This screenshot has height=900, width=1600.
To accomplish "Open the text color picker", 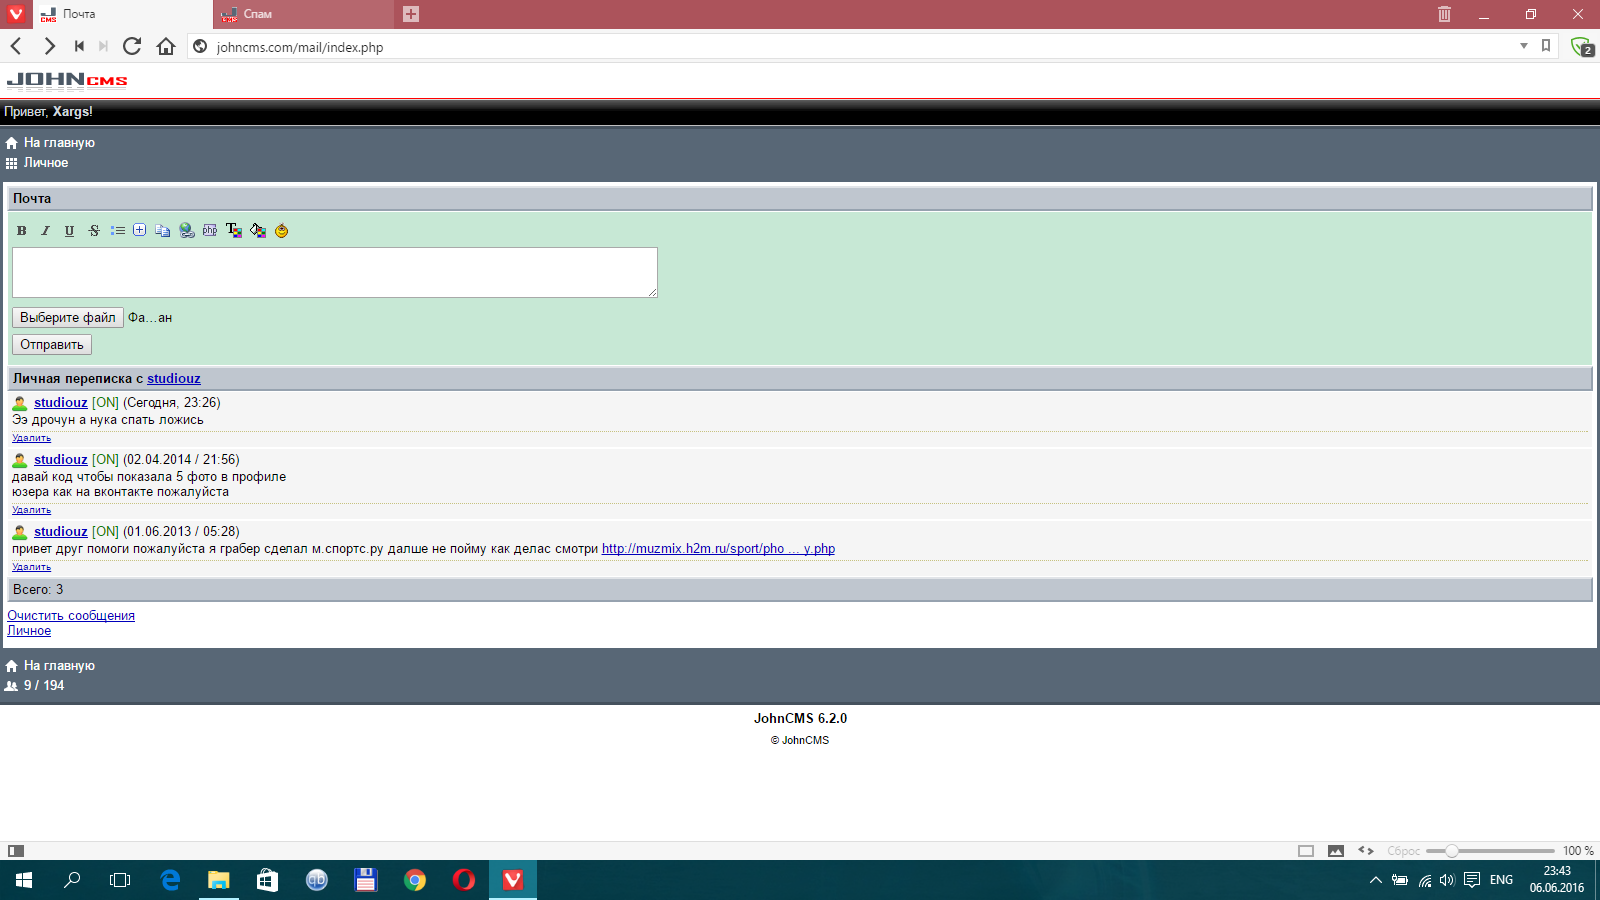I will [x=234, y=231].
